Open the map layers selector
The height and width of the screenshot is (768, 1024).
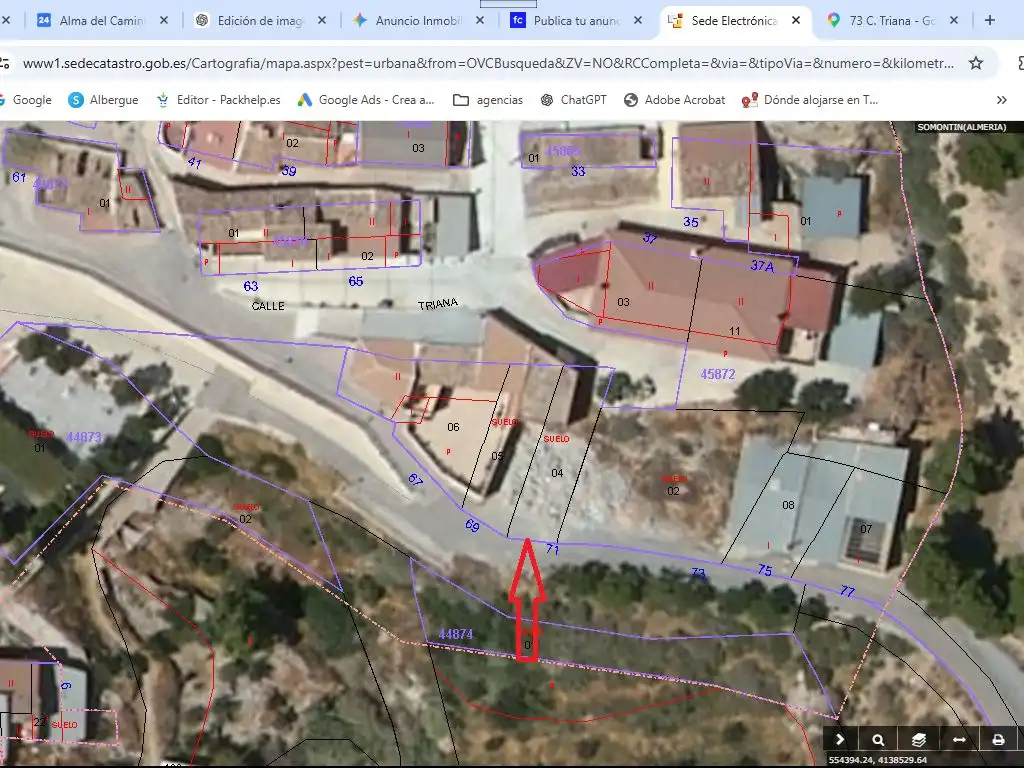918,739
